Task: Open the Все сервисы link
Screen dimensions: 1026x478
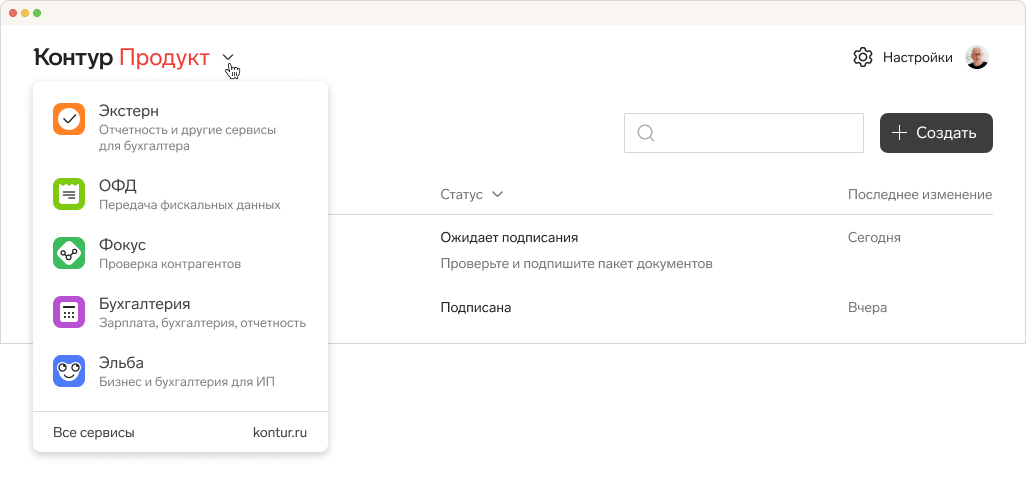Action: [x=94, y=432]
